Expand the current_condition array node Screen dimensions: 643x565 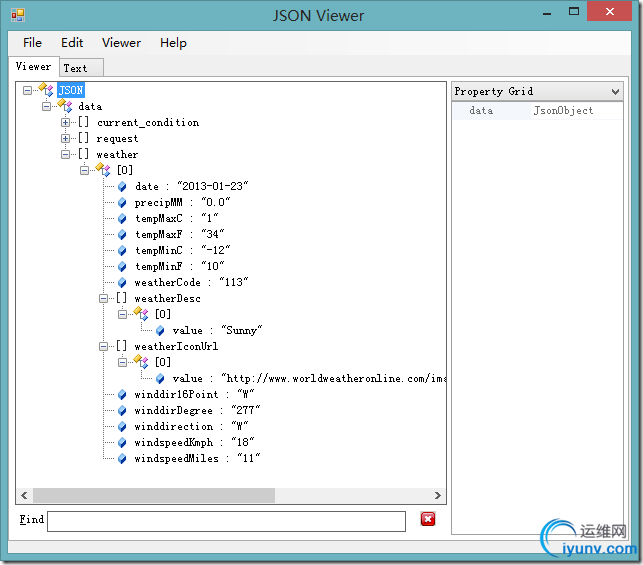coord(66,123)
